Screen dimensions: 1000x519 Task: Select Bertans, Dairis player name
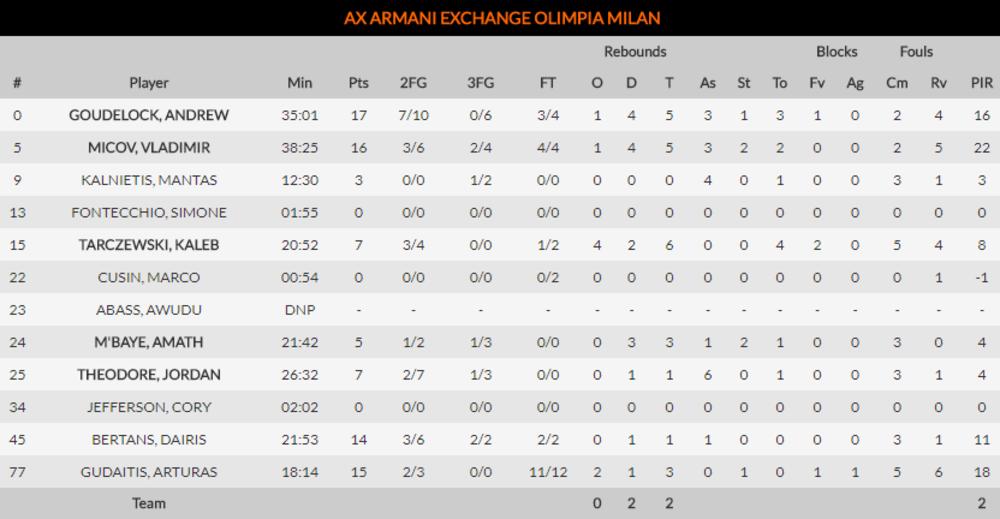coord(149,440)
